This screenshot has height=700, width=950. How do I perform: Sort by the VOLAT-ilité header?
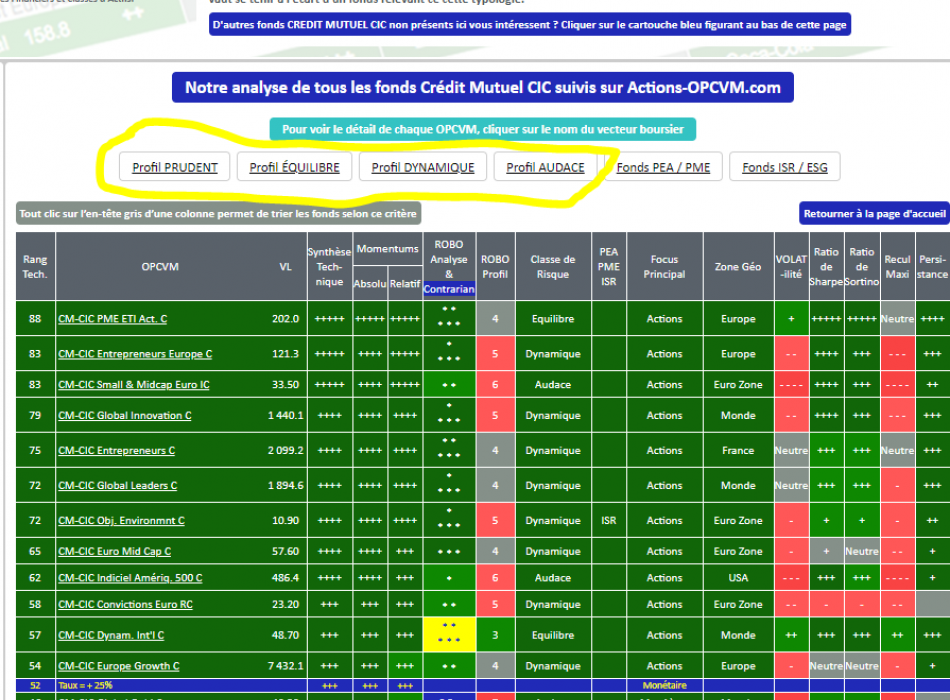coord(791,267)
